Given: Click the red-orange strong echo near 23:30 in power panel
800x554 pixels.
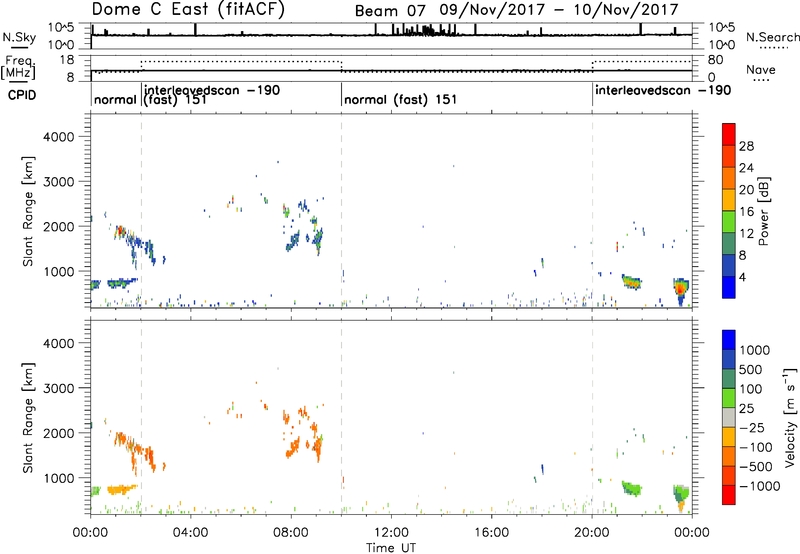Looking at the screenshot, I should coord(681,289).
